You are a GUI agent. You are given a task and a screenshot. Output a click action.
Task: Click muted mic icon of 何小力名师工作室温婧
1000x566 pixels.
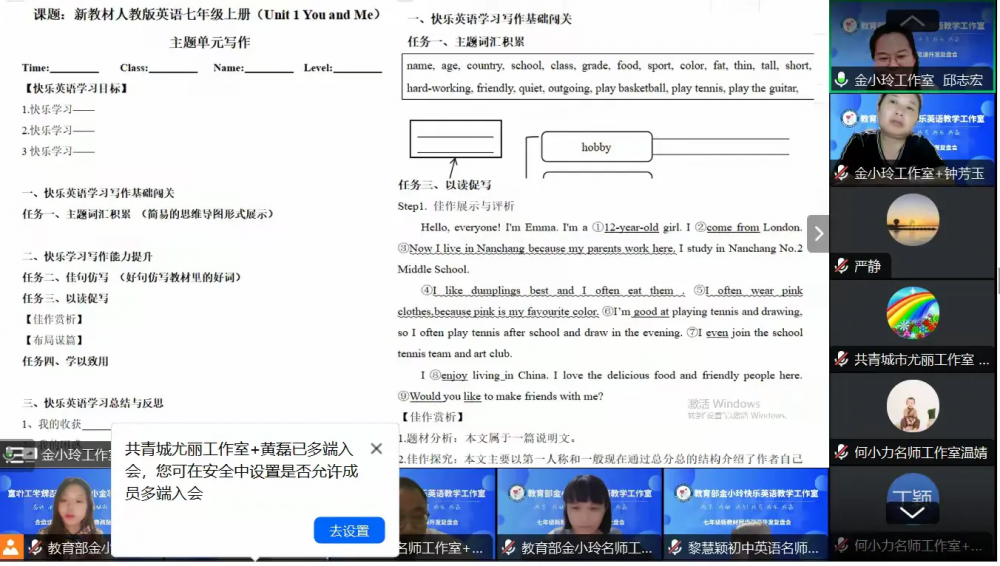841,452
